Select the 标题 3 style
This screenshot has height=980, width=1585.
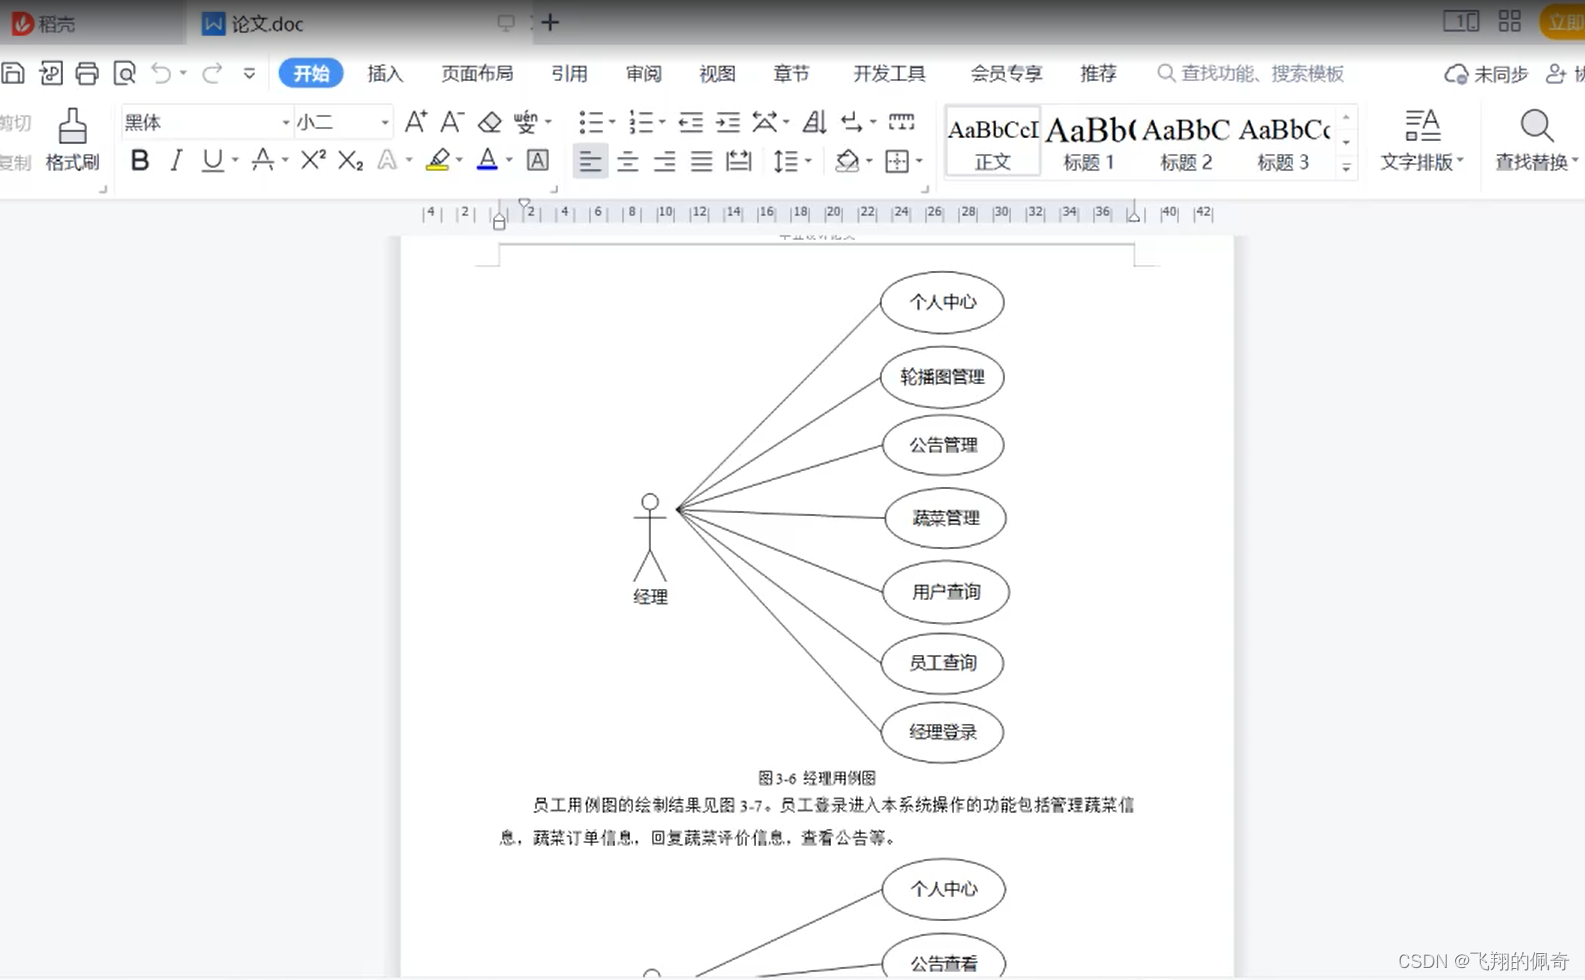(x=1283, y=141)
